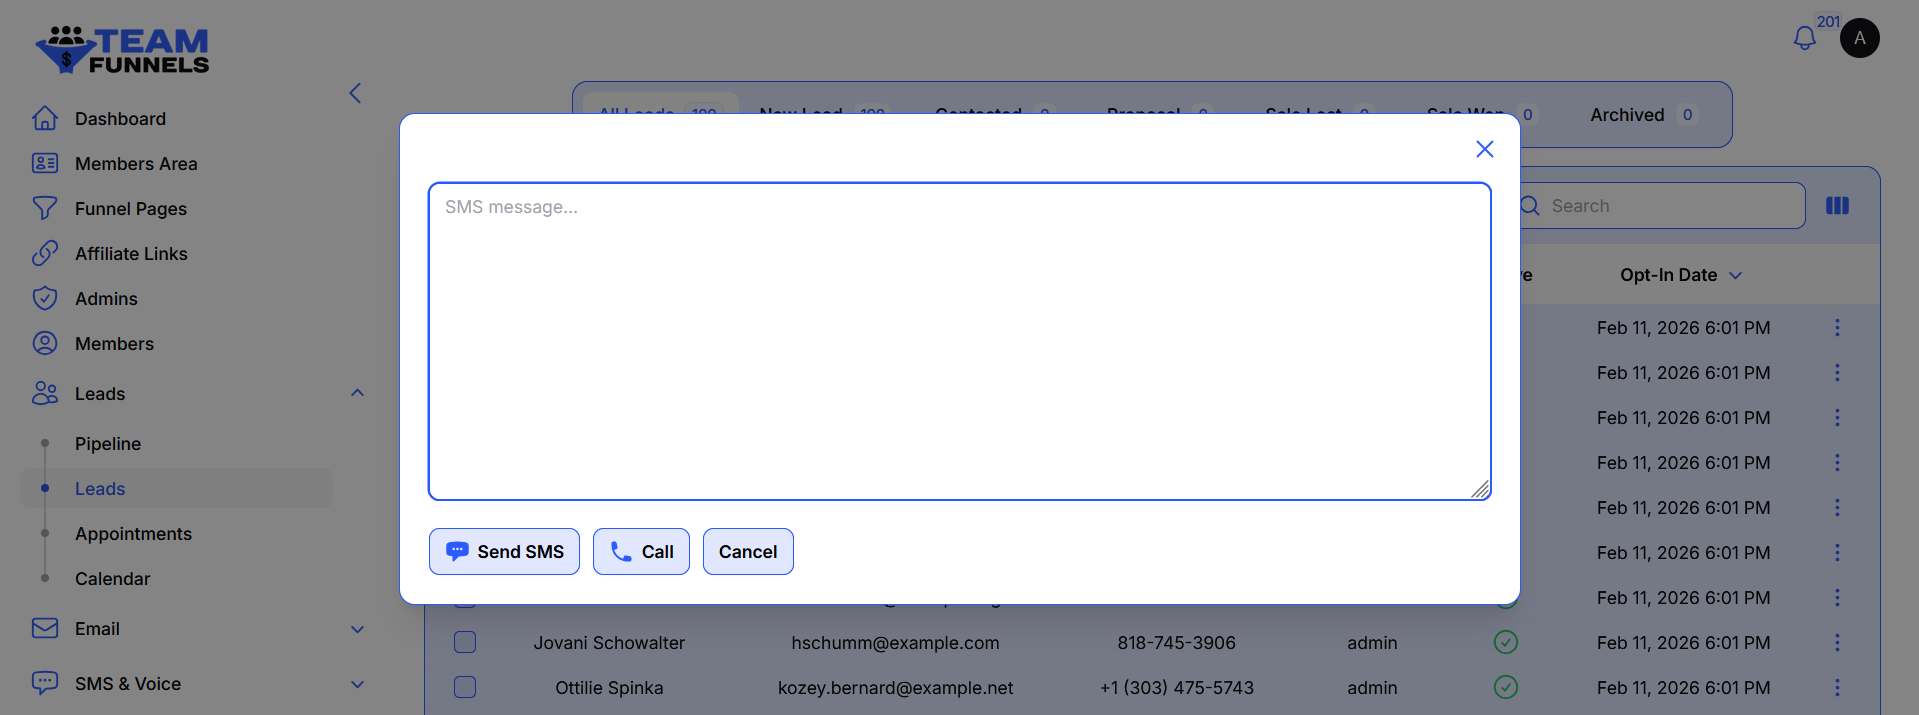Viewport: 1919px width, 715px height.
Task: Click the Call button
Action: 641,552
